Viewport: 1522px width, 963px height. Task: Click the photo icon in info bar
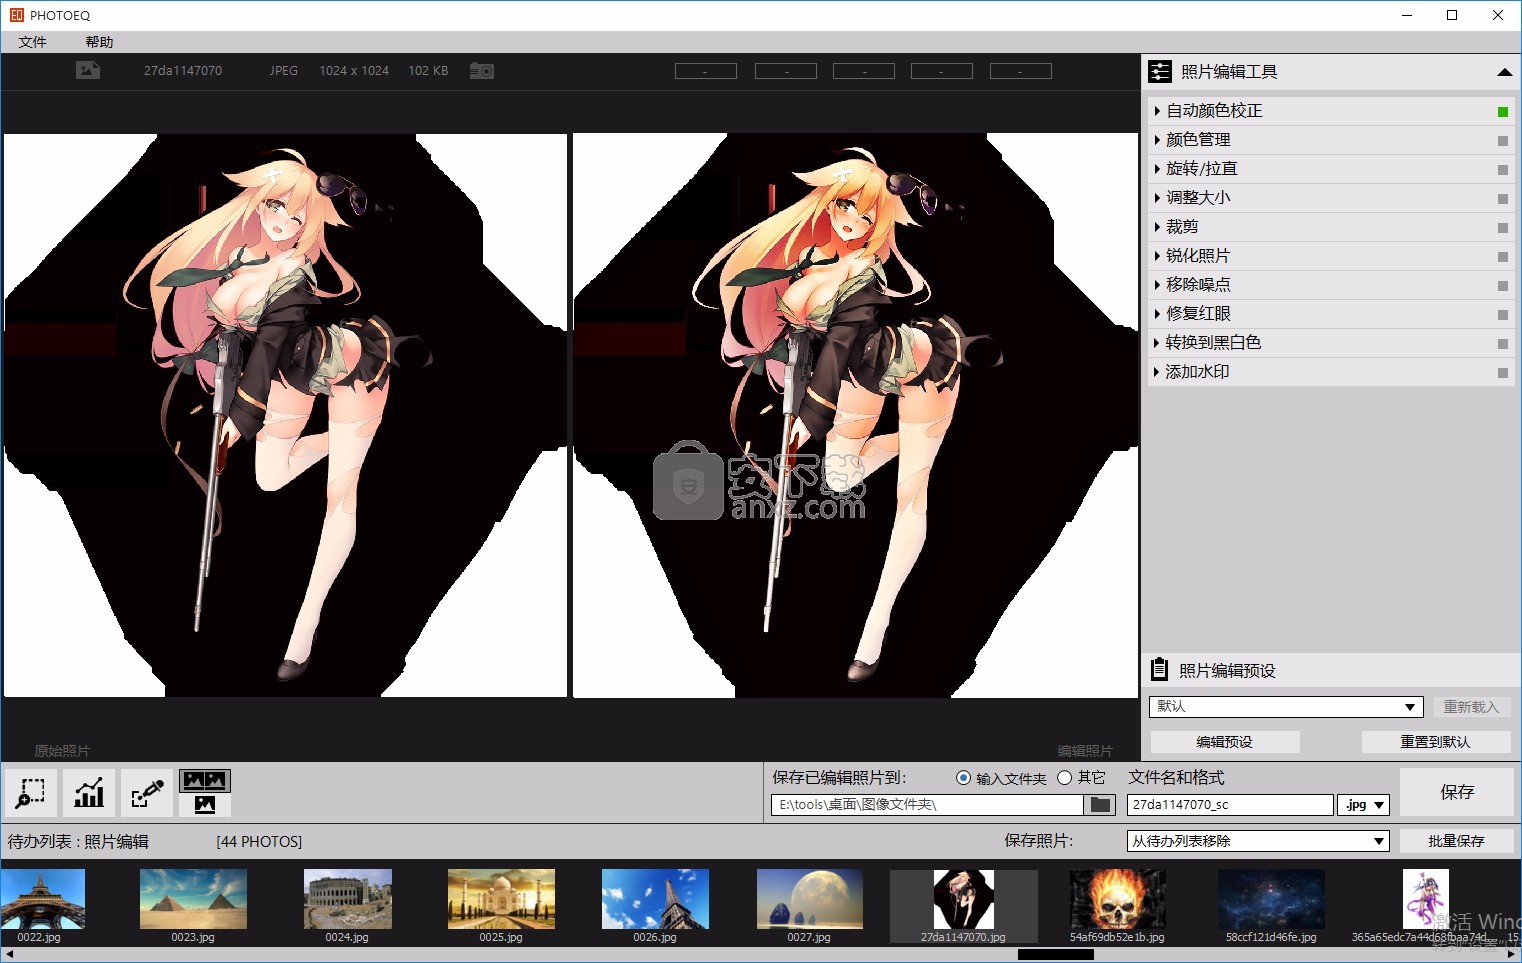(x=88, y=70)
